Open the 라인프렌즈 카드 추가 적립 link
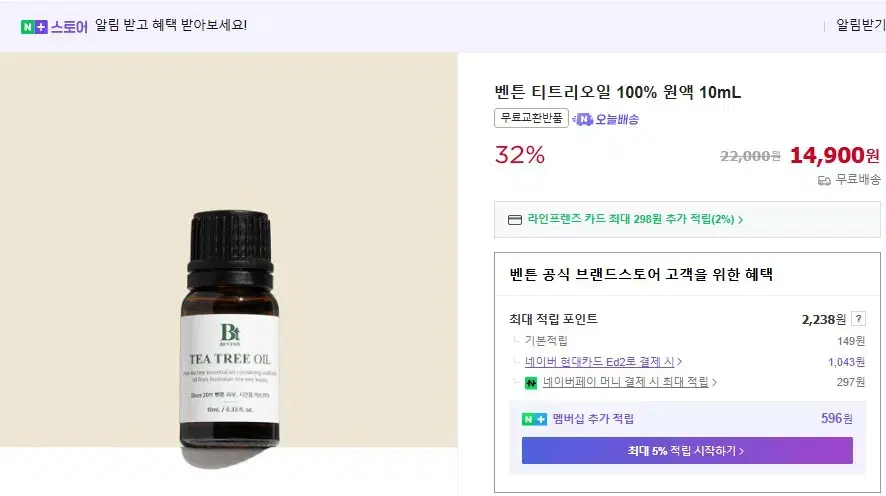This screenshot has width=886, height=496. click(631, 219)
